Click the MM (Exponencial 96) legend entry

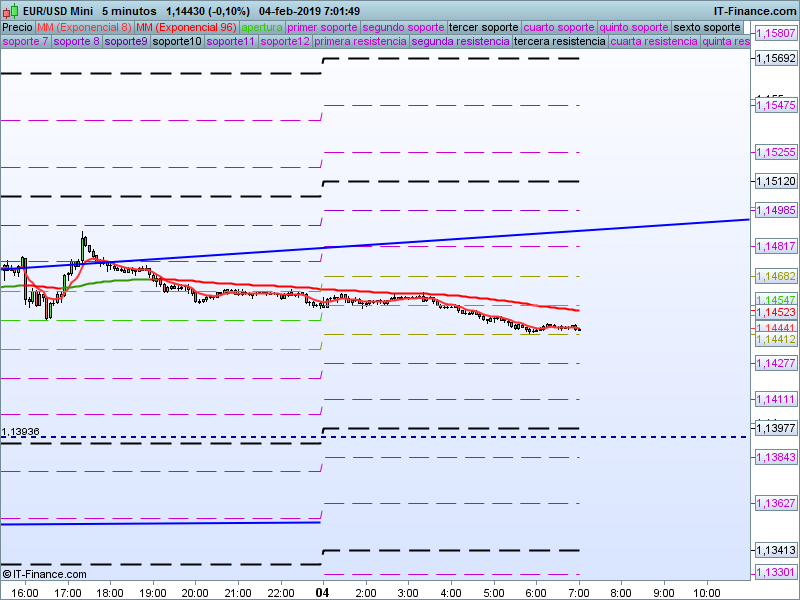click(x=186, y=27)
